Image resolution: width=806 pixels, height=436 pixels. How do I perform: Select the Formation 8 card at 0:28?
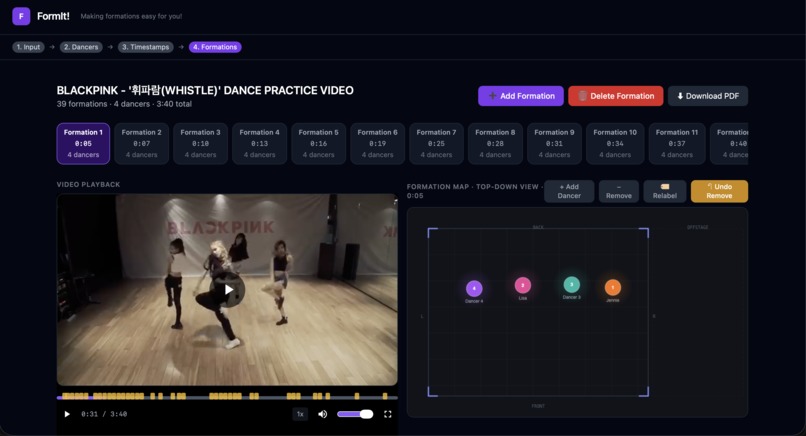pos(495,143)
